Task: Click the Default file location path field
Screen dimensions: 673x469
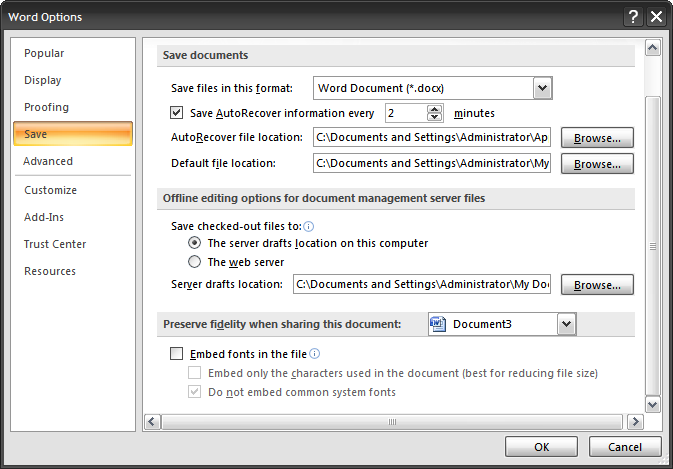Action: click(x=432, y=163)
